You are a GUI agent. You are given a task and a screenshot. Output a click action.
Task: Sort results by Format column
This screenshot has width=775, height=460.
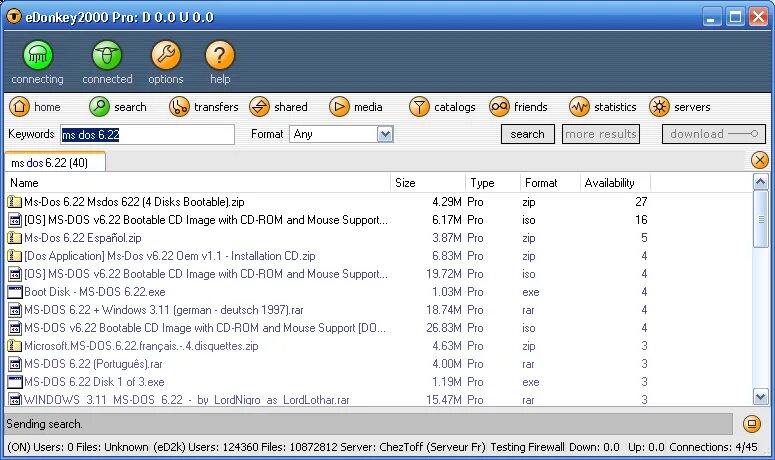pyautogui.click(x=550, y=183)
